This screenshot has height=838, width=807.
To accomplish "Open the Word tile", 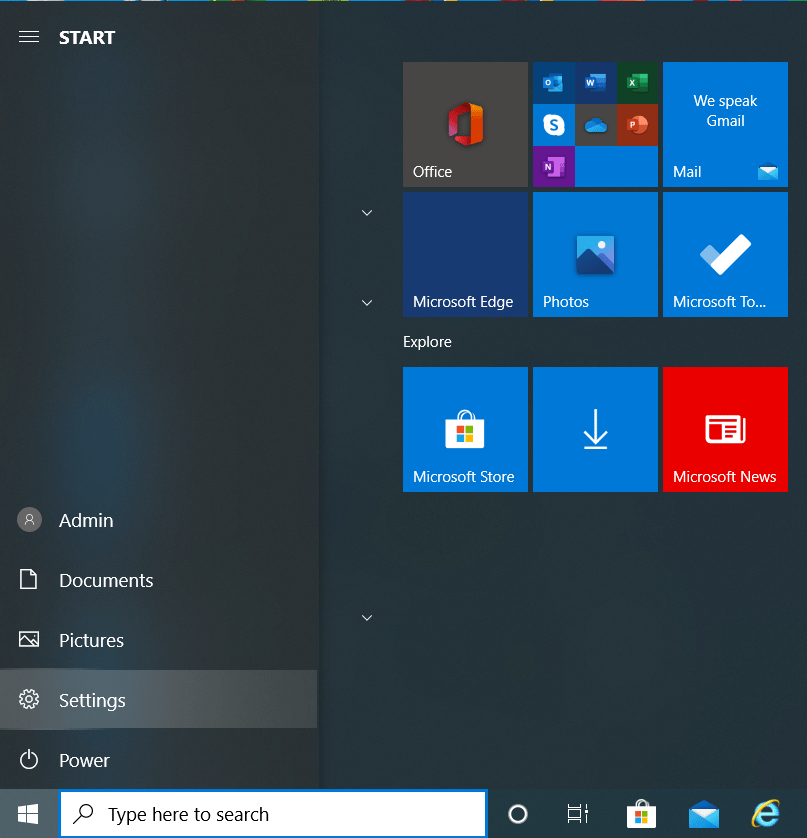I will tap(595, 82).
